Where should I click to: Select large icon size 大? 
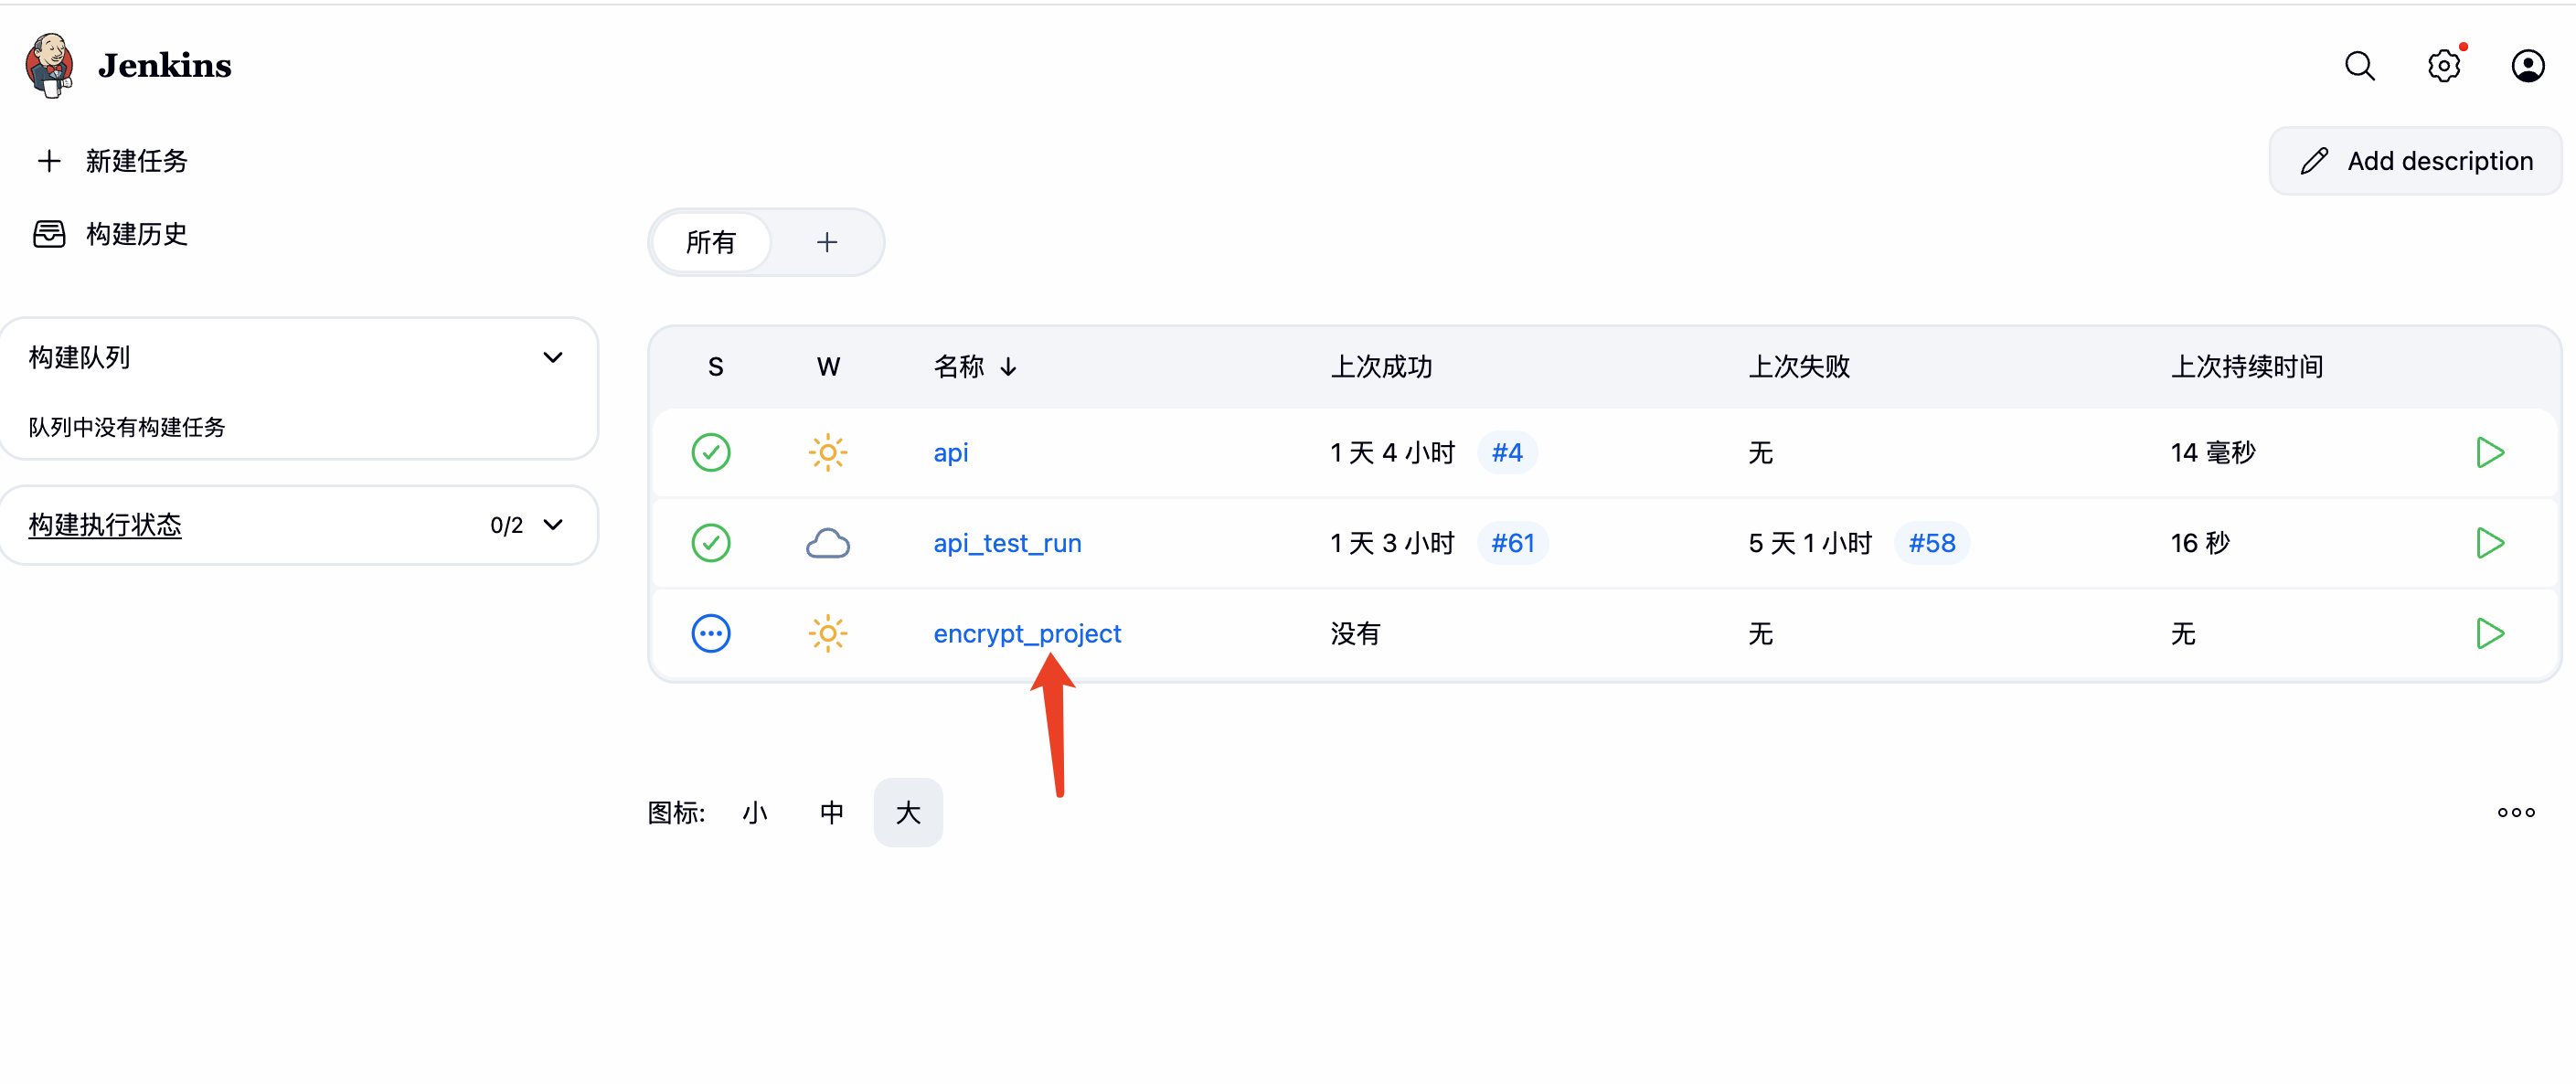[x=907, y=812]
